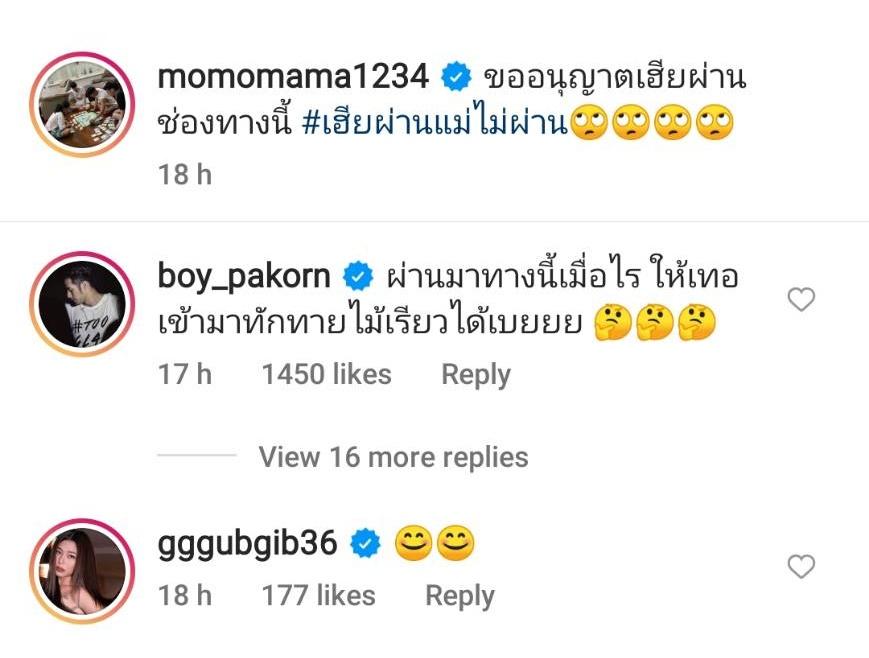View the 177 likes list

pos(319,596)
